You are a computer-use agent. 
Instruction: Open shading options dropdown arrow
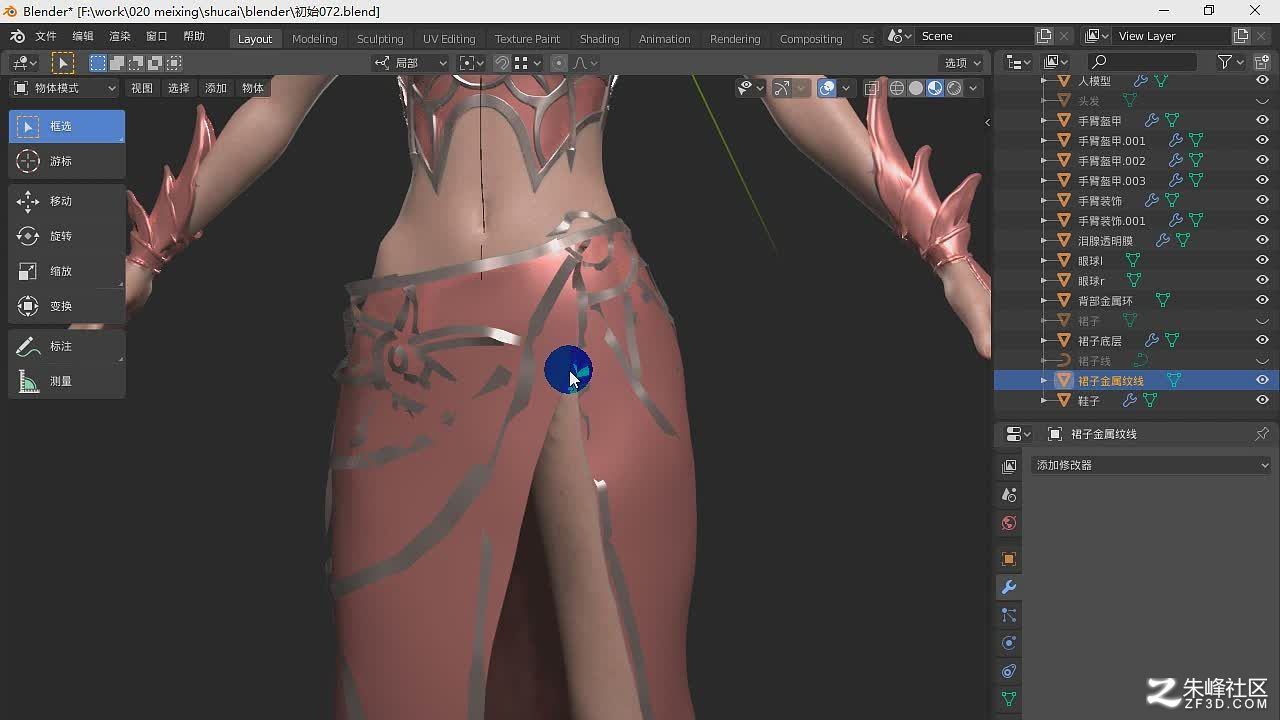pyautogui.click(x=973, y=88)
